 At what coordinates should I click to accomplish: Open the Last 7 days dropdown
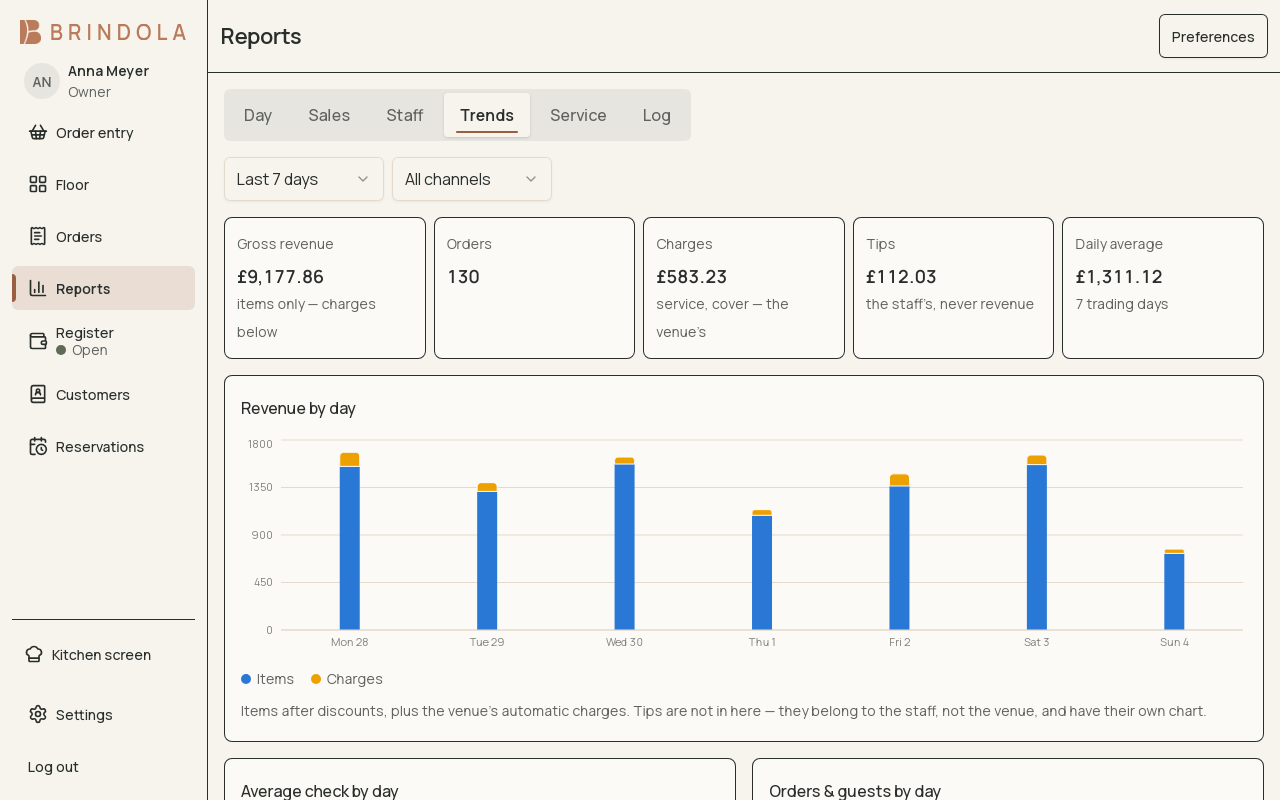(304, 179)
